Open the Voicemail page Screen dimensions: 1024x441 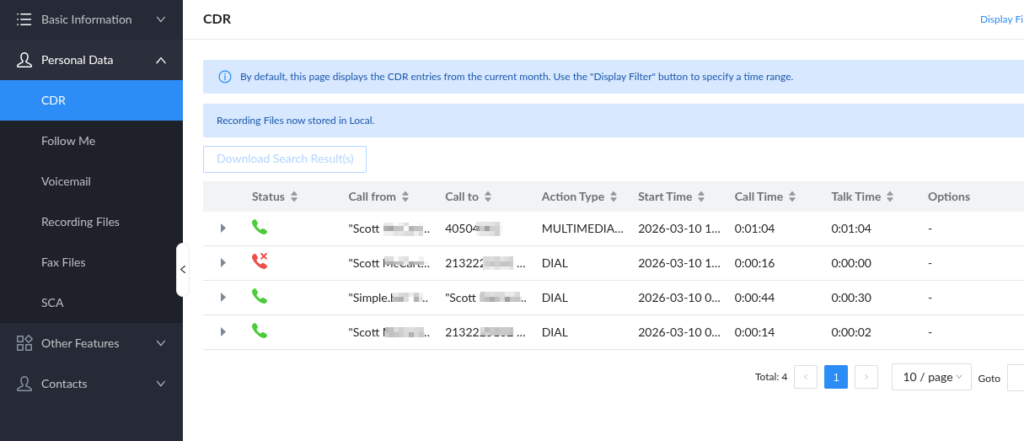66,181
